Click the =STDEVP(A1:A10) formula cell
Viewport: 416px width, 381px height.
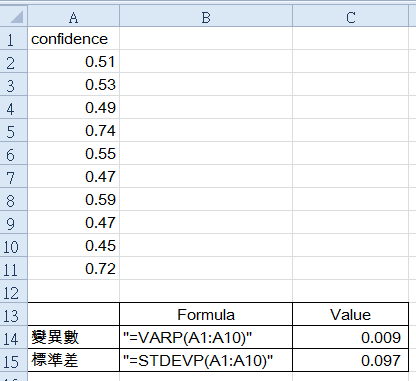(206, 360)
